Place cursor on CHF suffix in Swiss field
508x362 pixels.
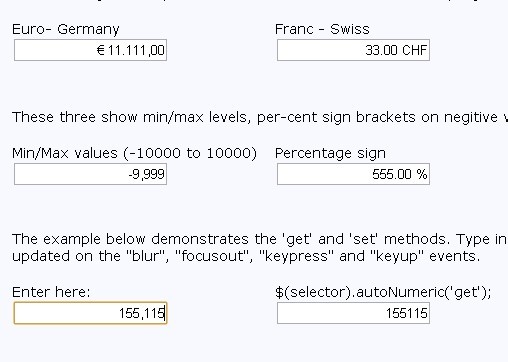414,50
